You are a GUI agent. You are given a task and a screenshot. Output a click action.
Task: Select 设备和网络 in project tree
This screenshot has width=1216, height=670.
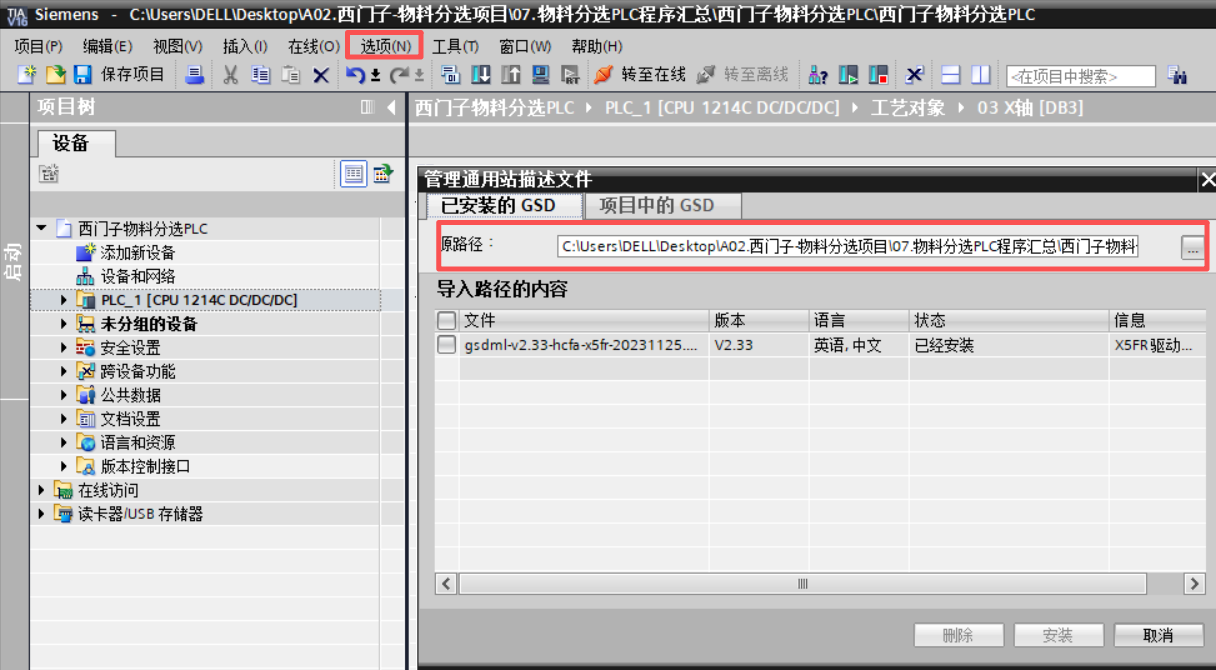(x=126, y=277)
